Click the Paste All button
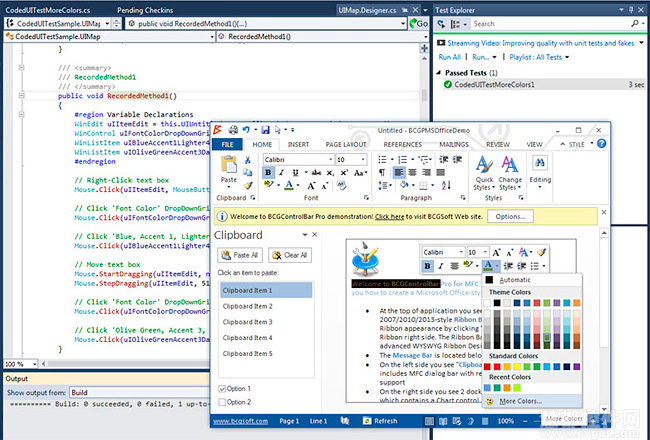Viewport: 650px width, 440px height. 240,255
